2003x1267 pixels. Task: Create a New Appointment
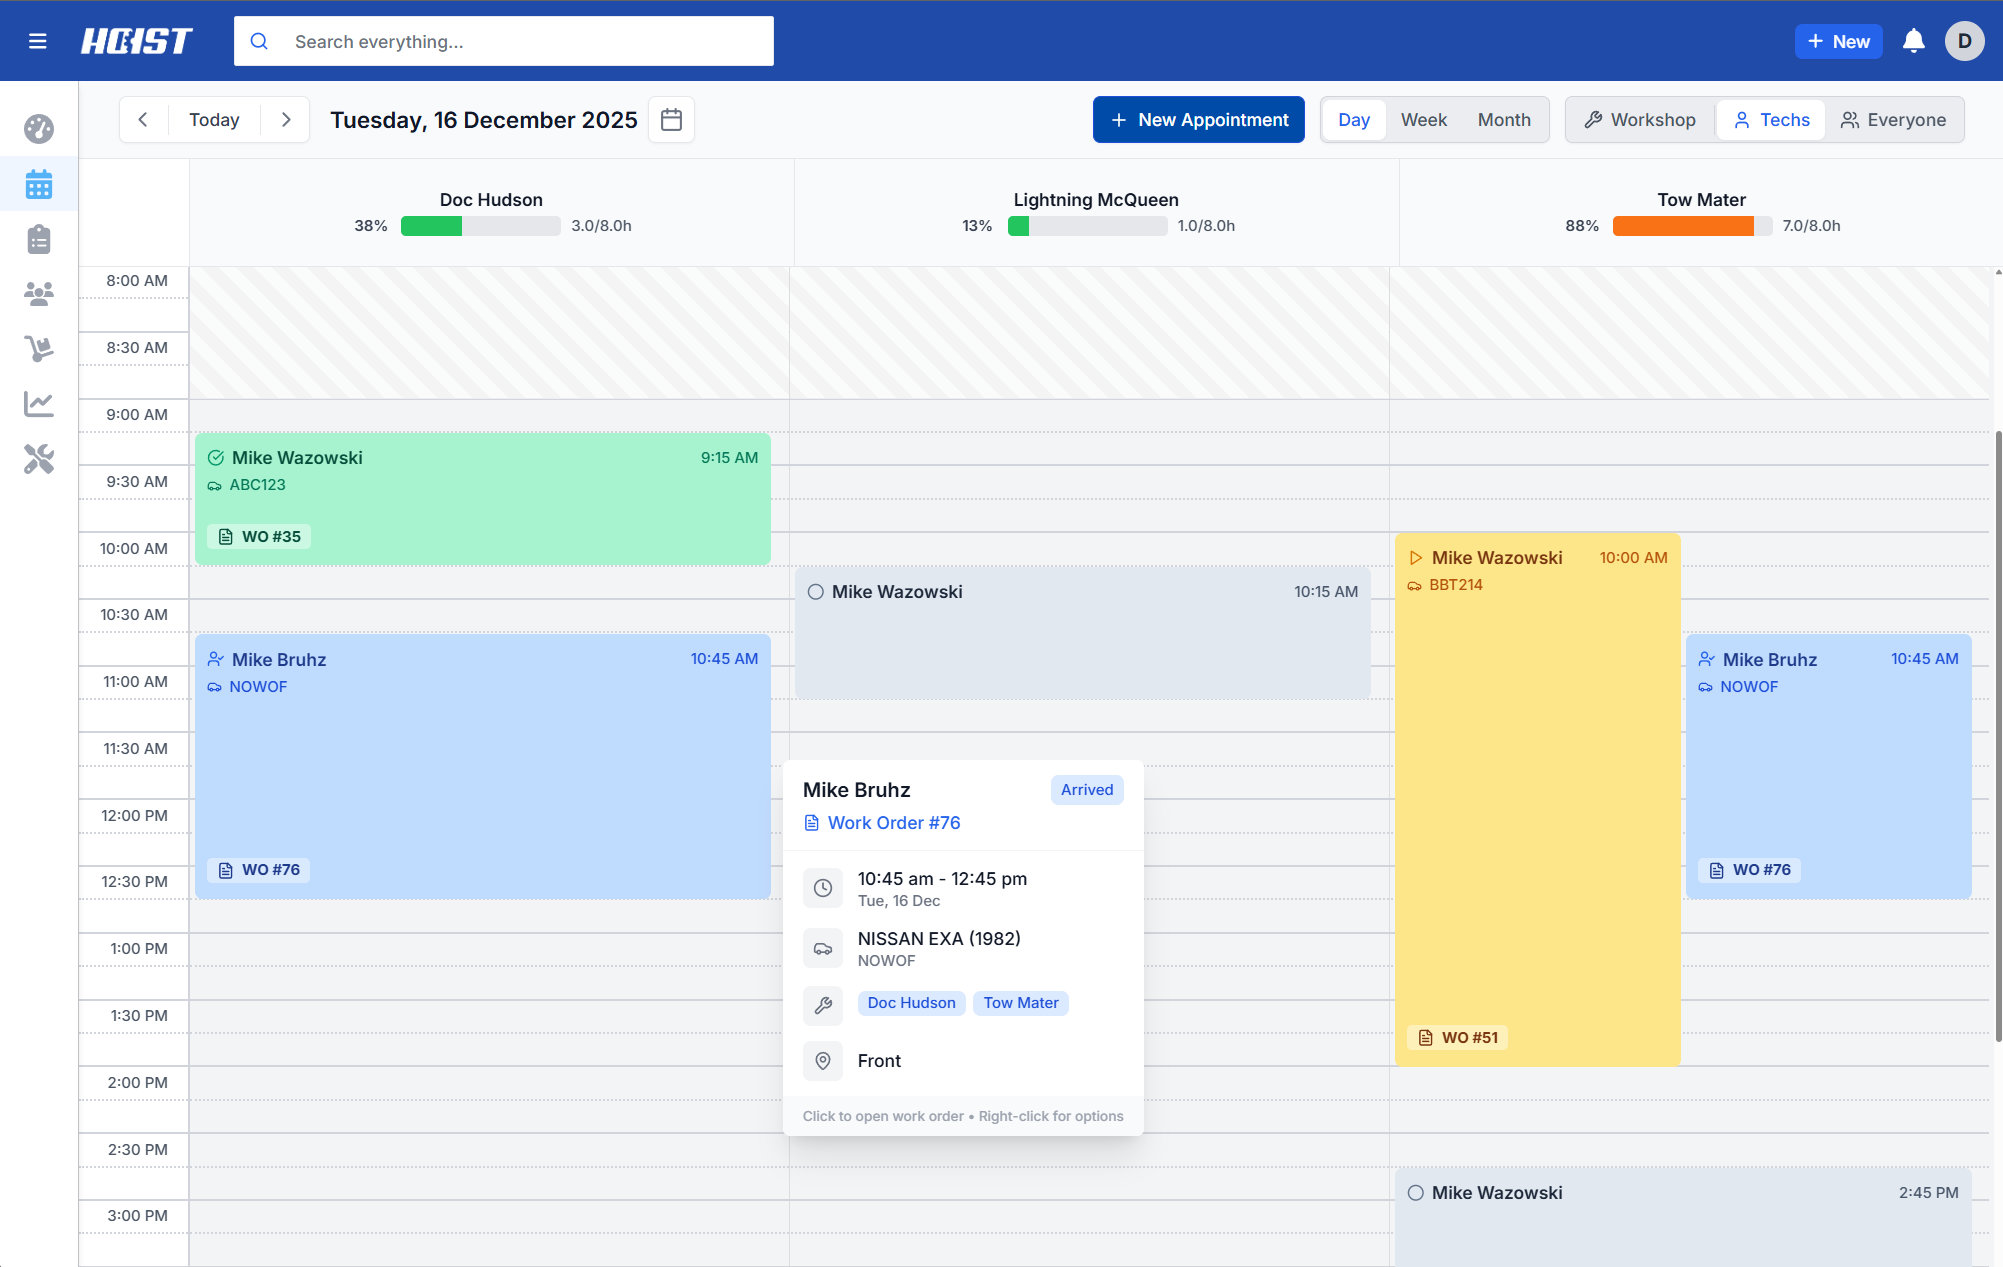(x=1198, y=119)
